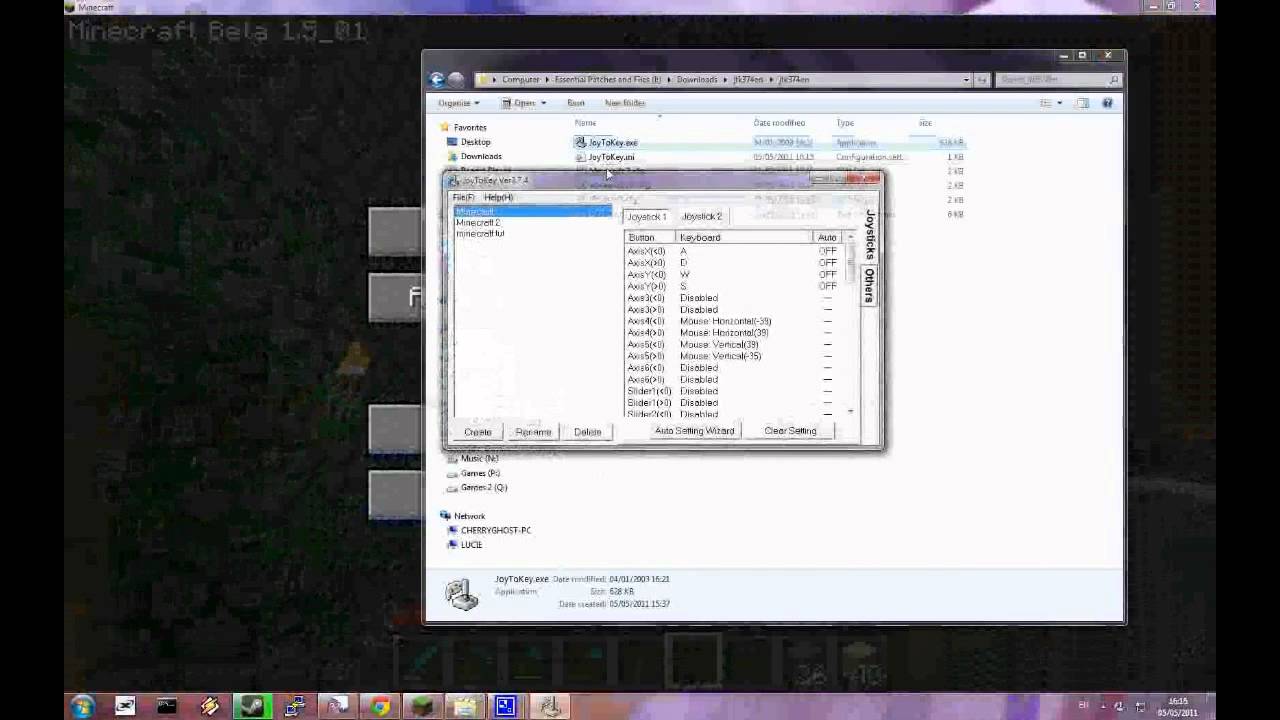Viewport: 1280px width, 720px height.
Task: Switch to the Joystick 2 tab
Action: click(x=701, y=216)
